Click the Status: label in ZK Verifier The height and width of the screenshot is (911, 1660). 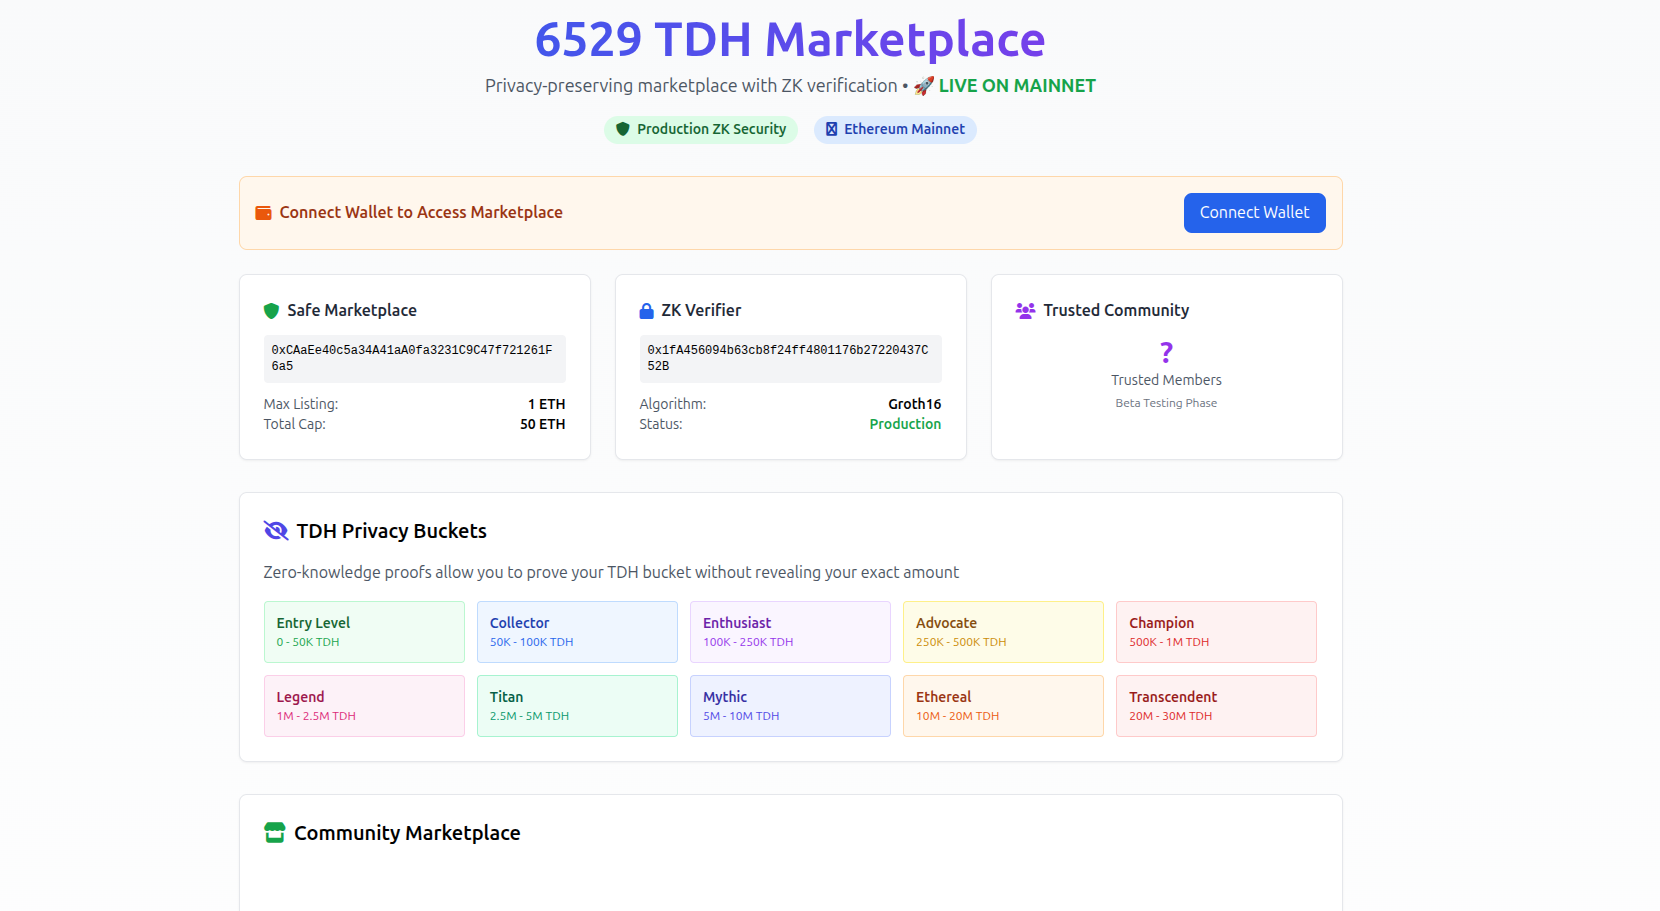coord(661,425)
